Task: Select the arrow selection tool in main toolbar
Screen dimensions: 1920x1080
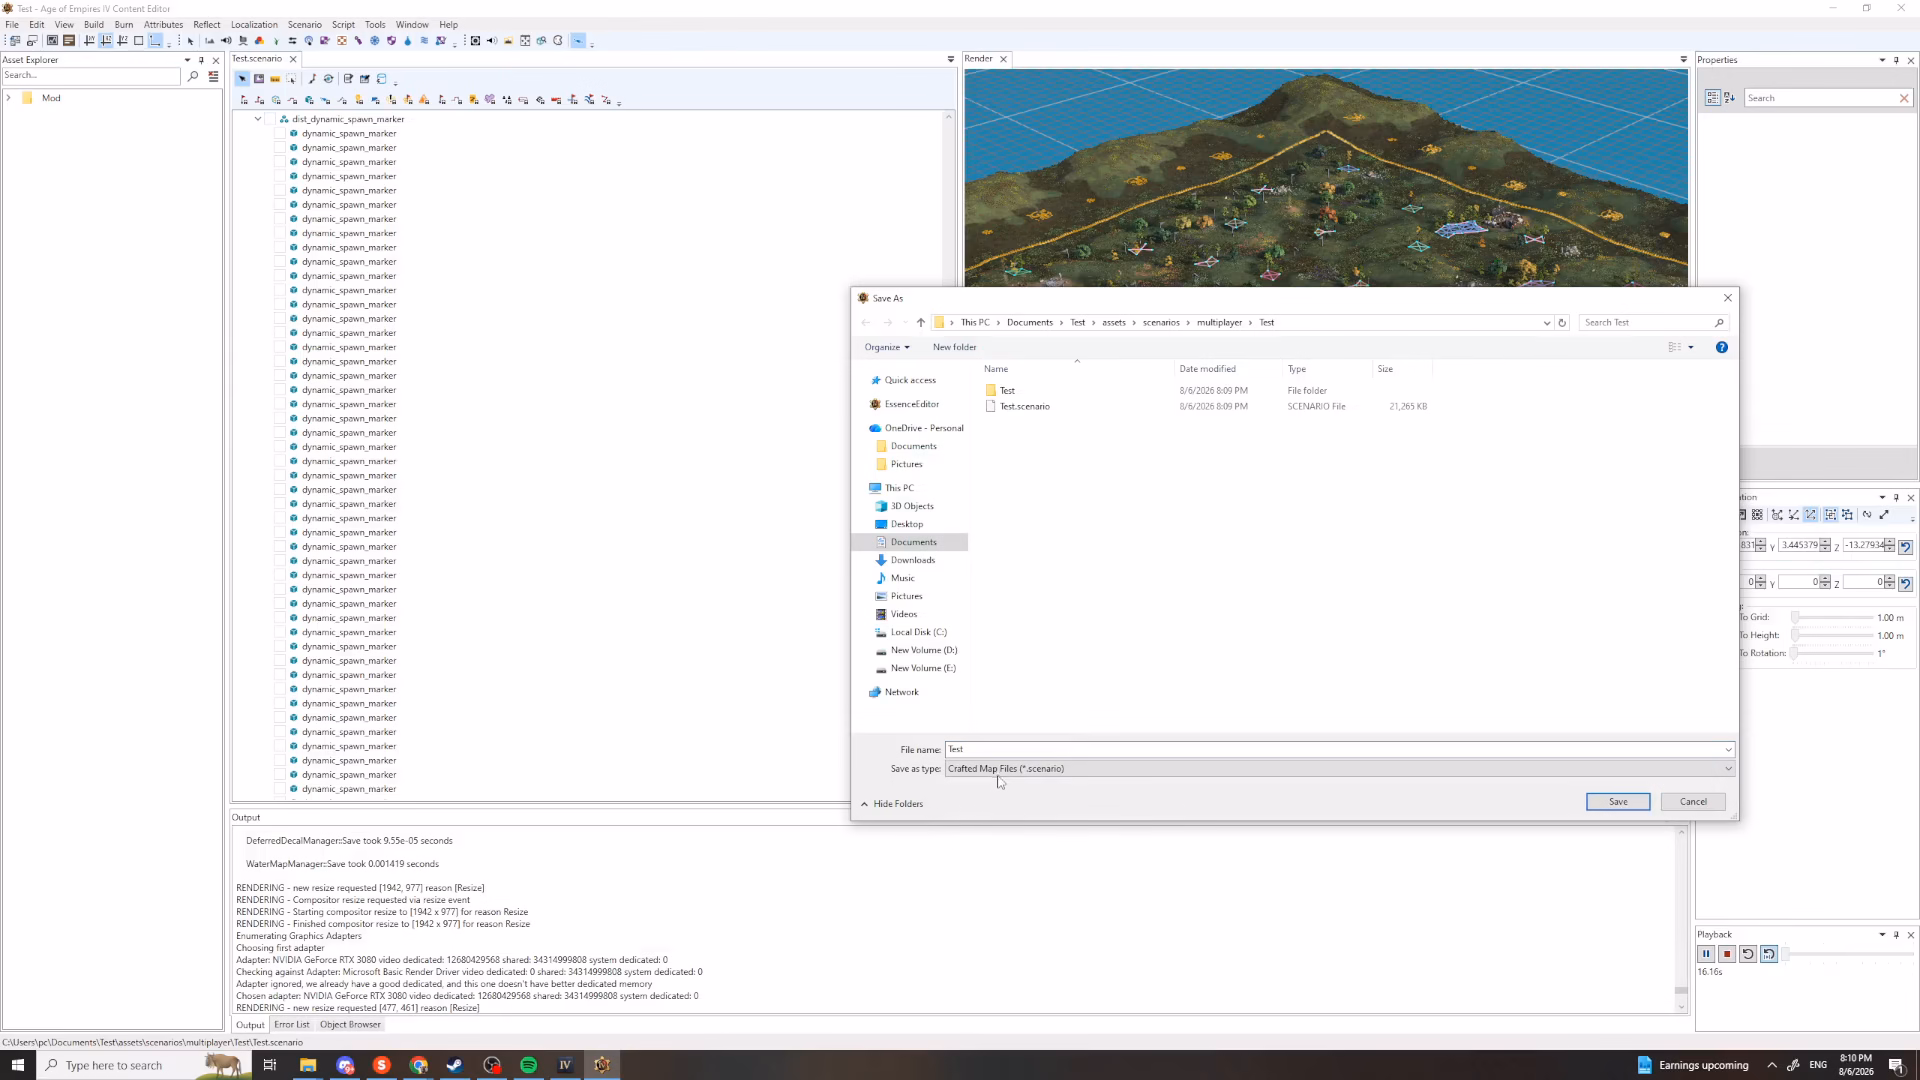Action: [x=190, y=41]
